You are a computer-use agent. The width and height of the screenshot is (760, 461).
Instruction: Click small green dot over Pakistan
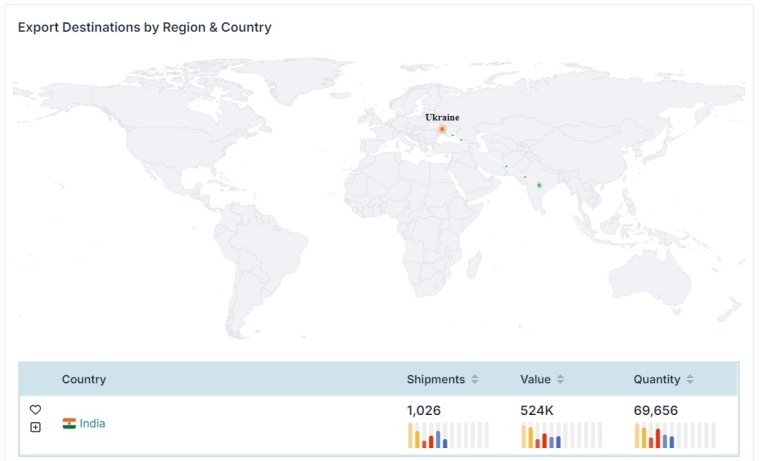tap(507, 166)
